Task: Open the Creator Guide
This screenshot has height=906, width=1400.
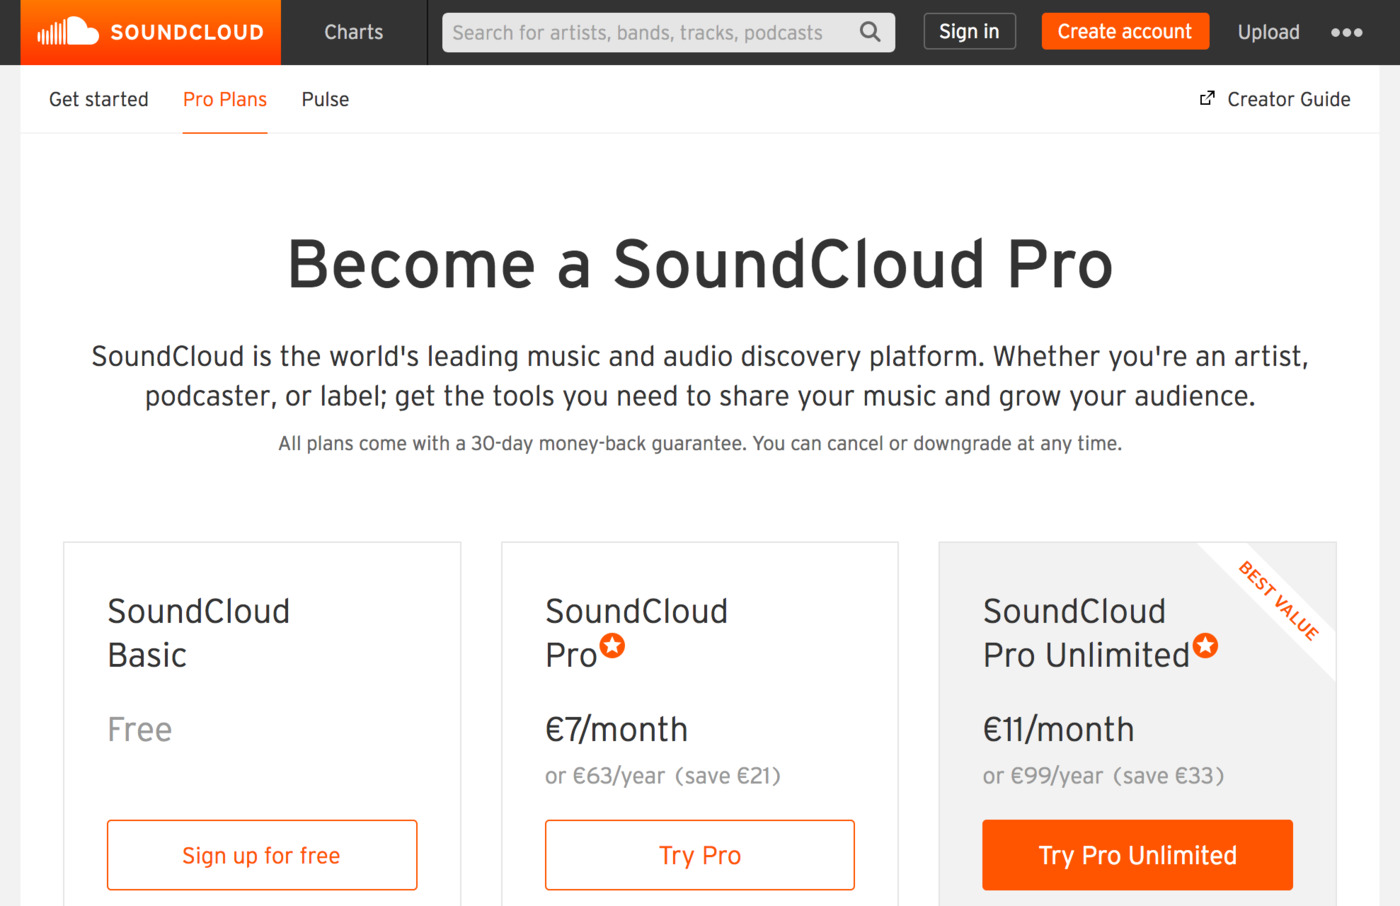Action: coord(1289,99)
